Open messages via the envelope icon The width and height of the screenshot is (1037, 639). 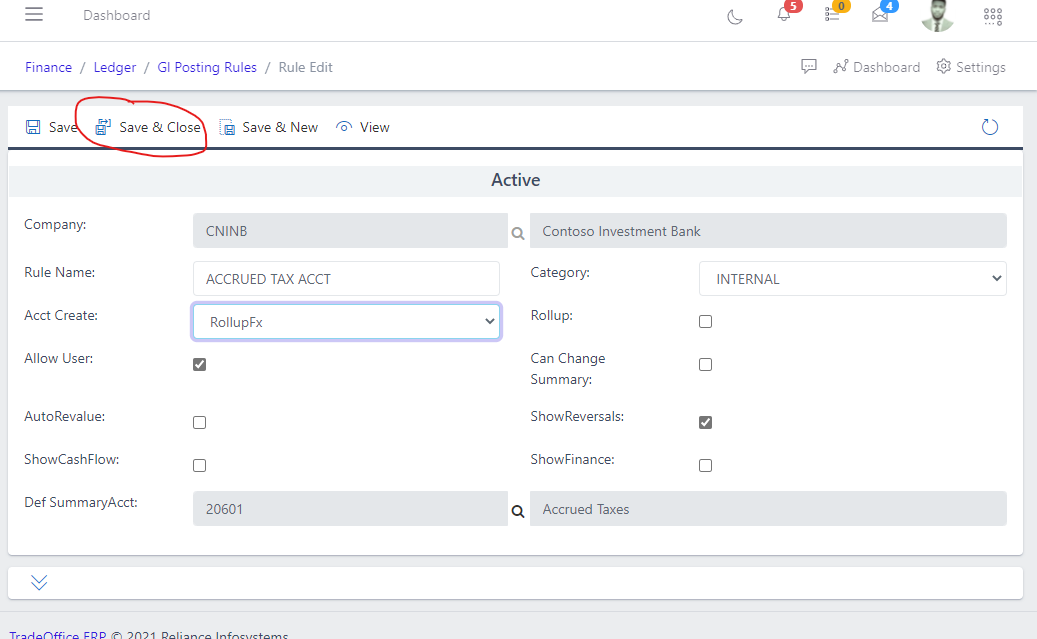(x=881, y=17)
